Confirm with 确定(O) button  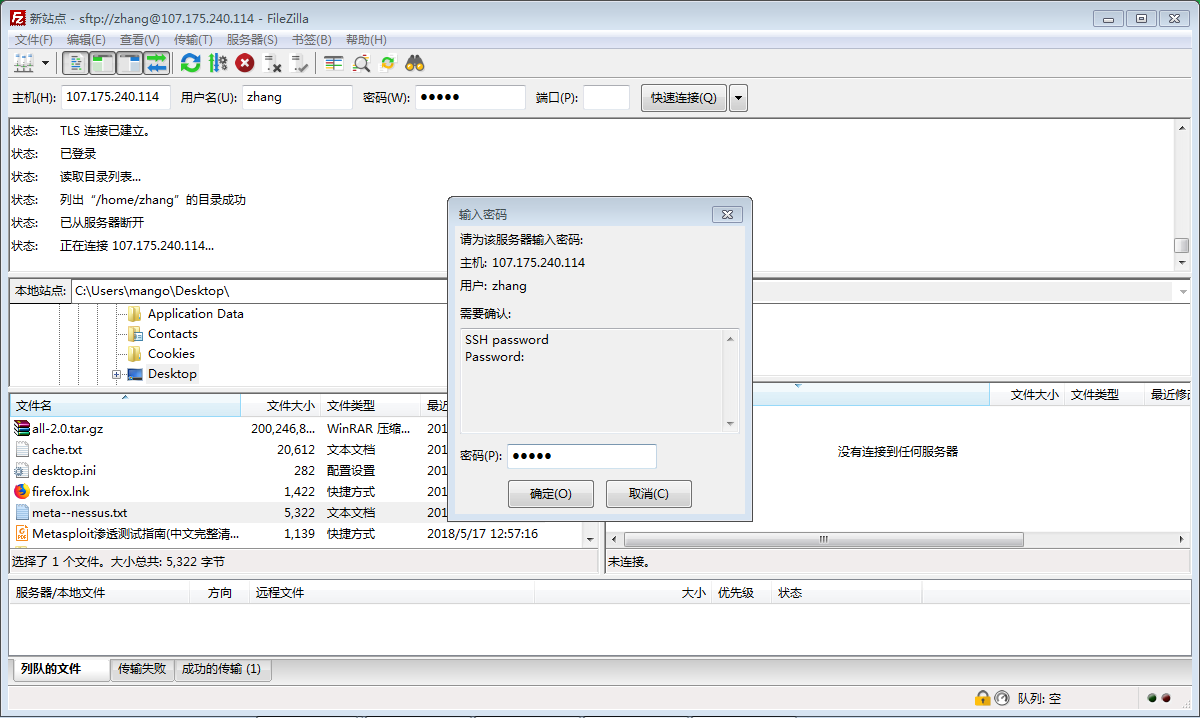(551, 494)
